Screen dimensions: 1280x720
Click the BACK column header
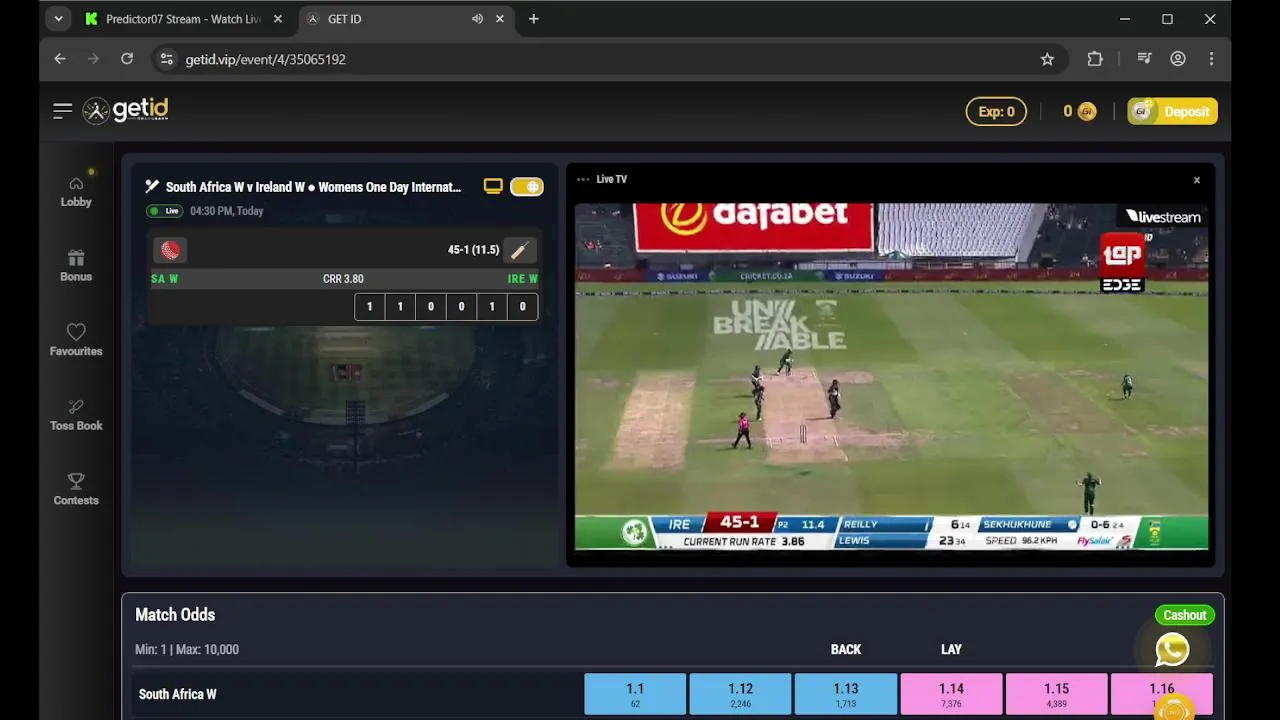tap(846, 650)
